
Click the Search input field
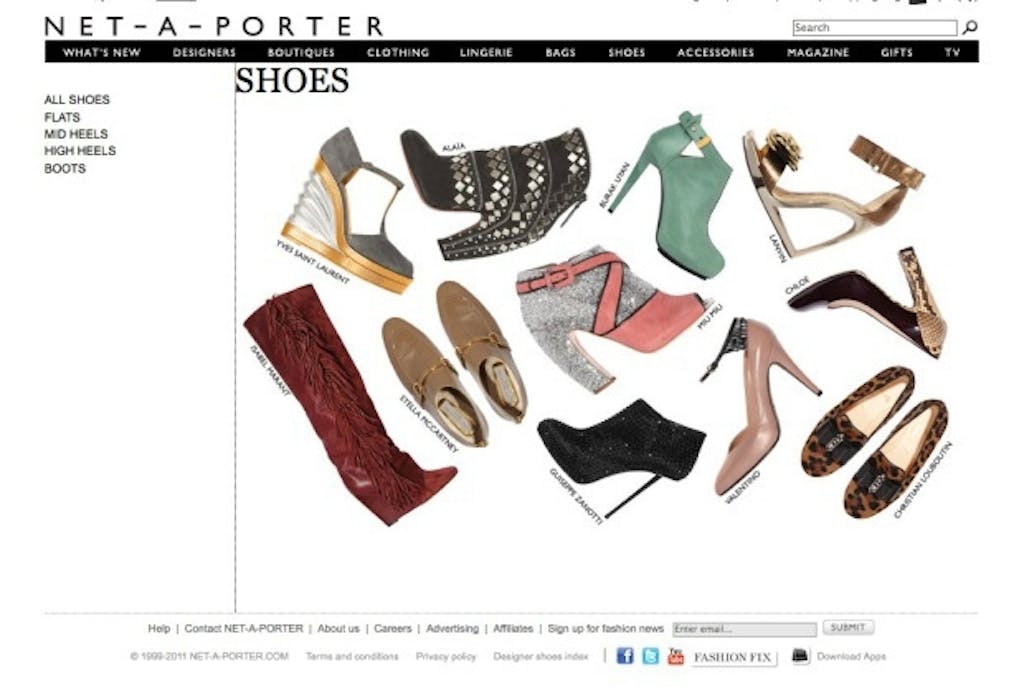(x=874, y=27)
